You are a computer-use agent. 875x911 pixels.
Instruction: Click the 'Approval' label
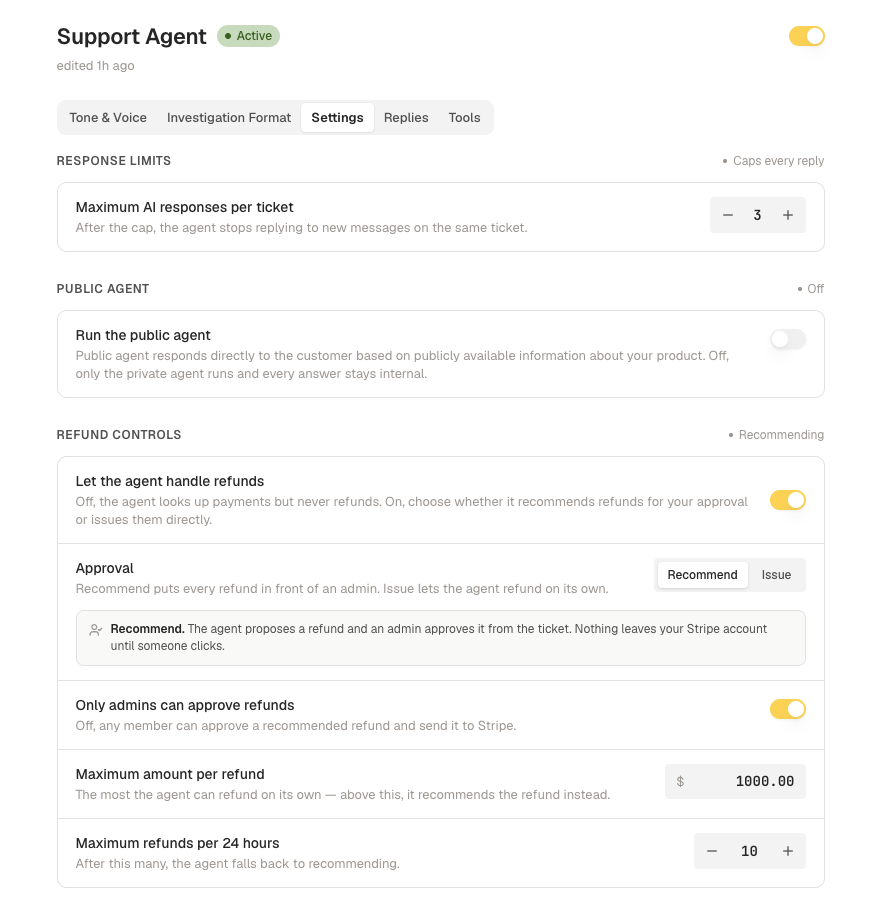[105, 568]
